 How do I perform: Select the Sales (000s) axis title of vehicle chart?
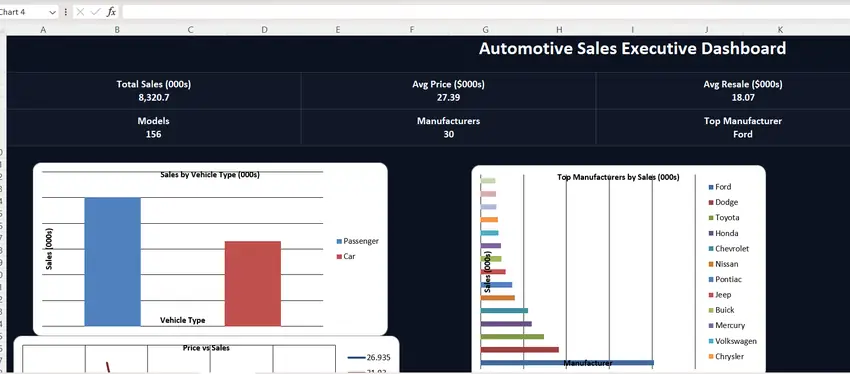click(49, 248)
